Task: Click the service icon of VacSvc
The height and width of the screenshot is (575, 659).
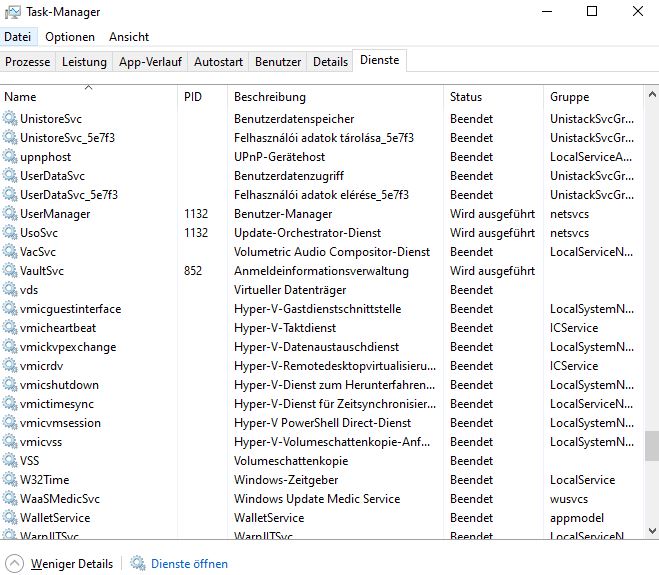Action: click(10, 251)
